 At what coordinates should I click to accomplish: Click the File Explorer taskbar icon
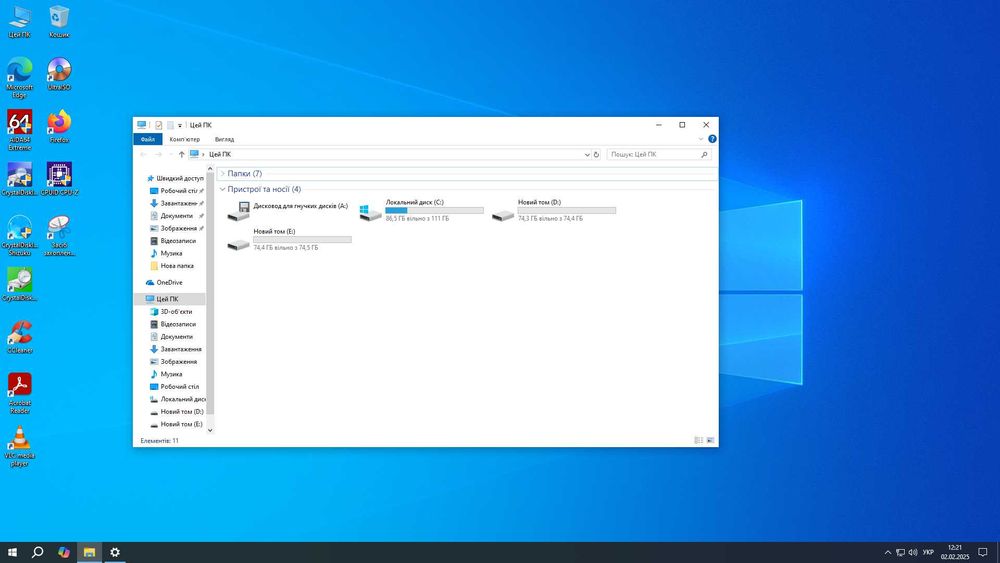[89, 552]
